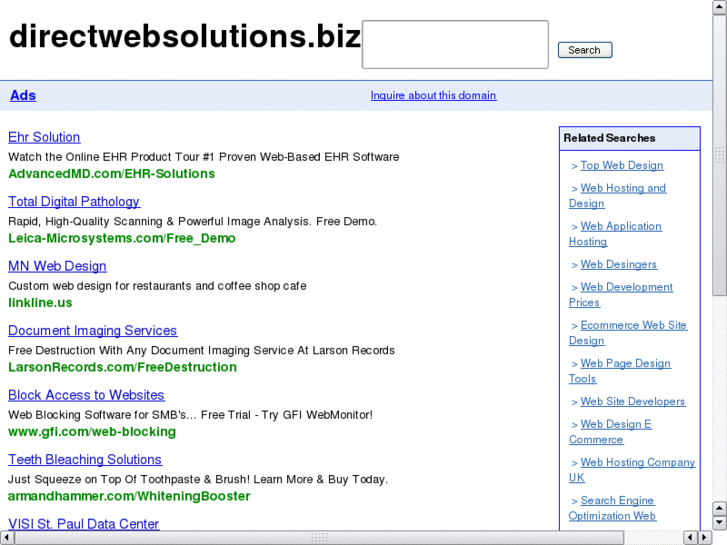This screenshot has width=727, height=545.
Task: Click vertical scrollbar down arrow at bottom
Action: 719,523
